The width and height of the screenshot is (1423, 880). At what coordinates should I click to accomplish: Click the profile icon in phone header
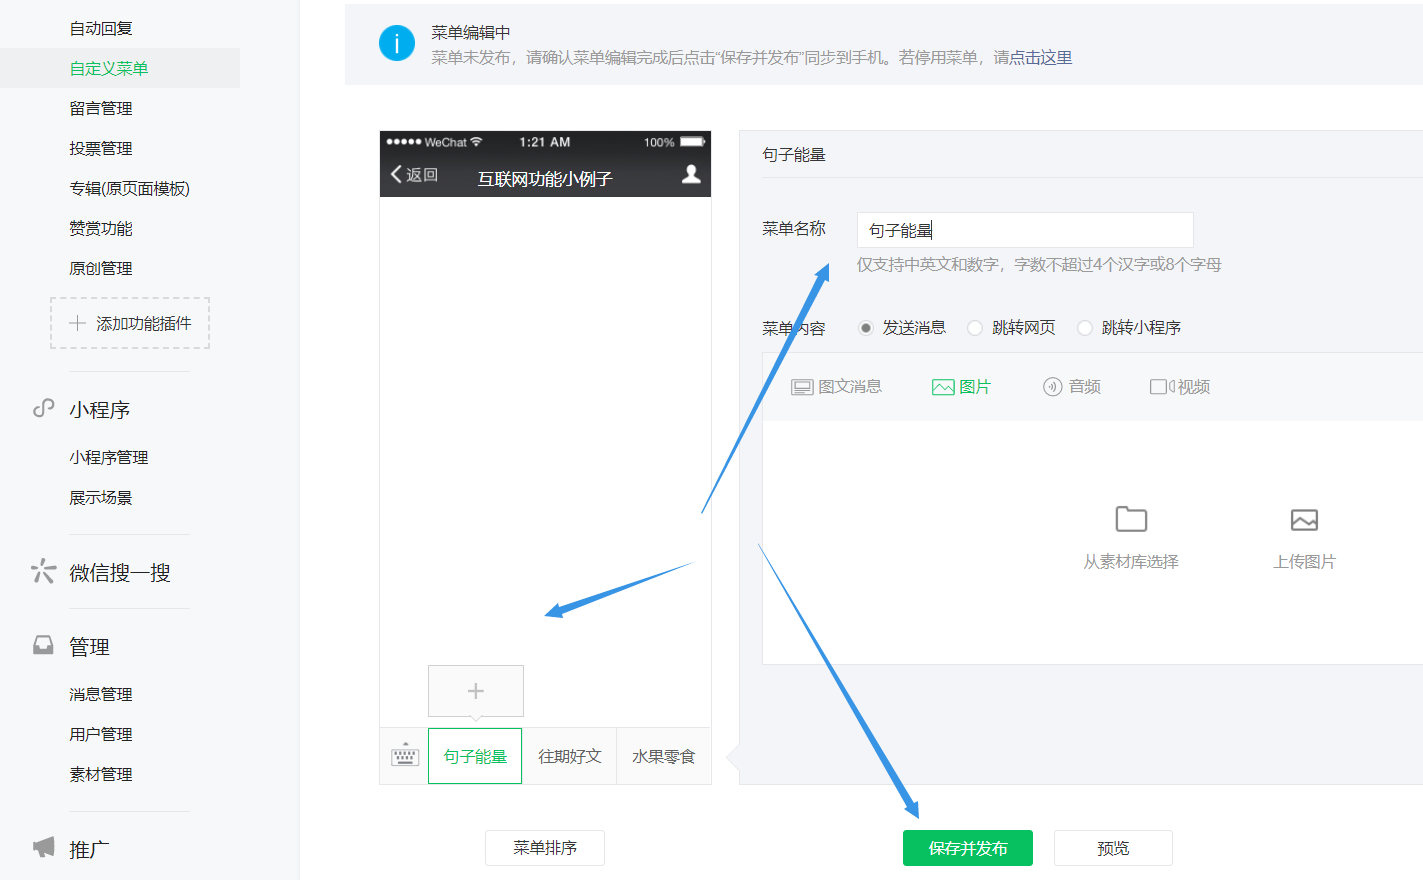(x=691, y=174)
